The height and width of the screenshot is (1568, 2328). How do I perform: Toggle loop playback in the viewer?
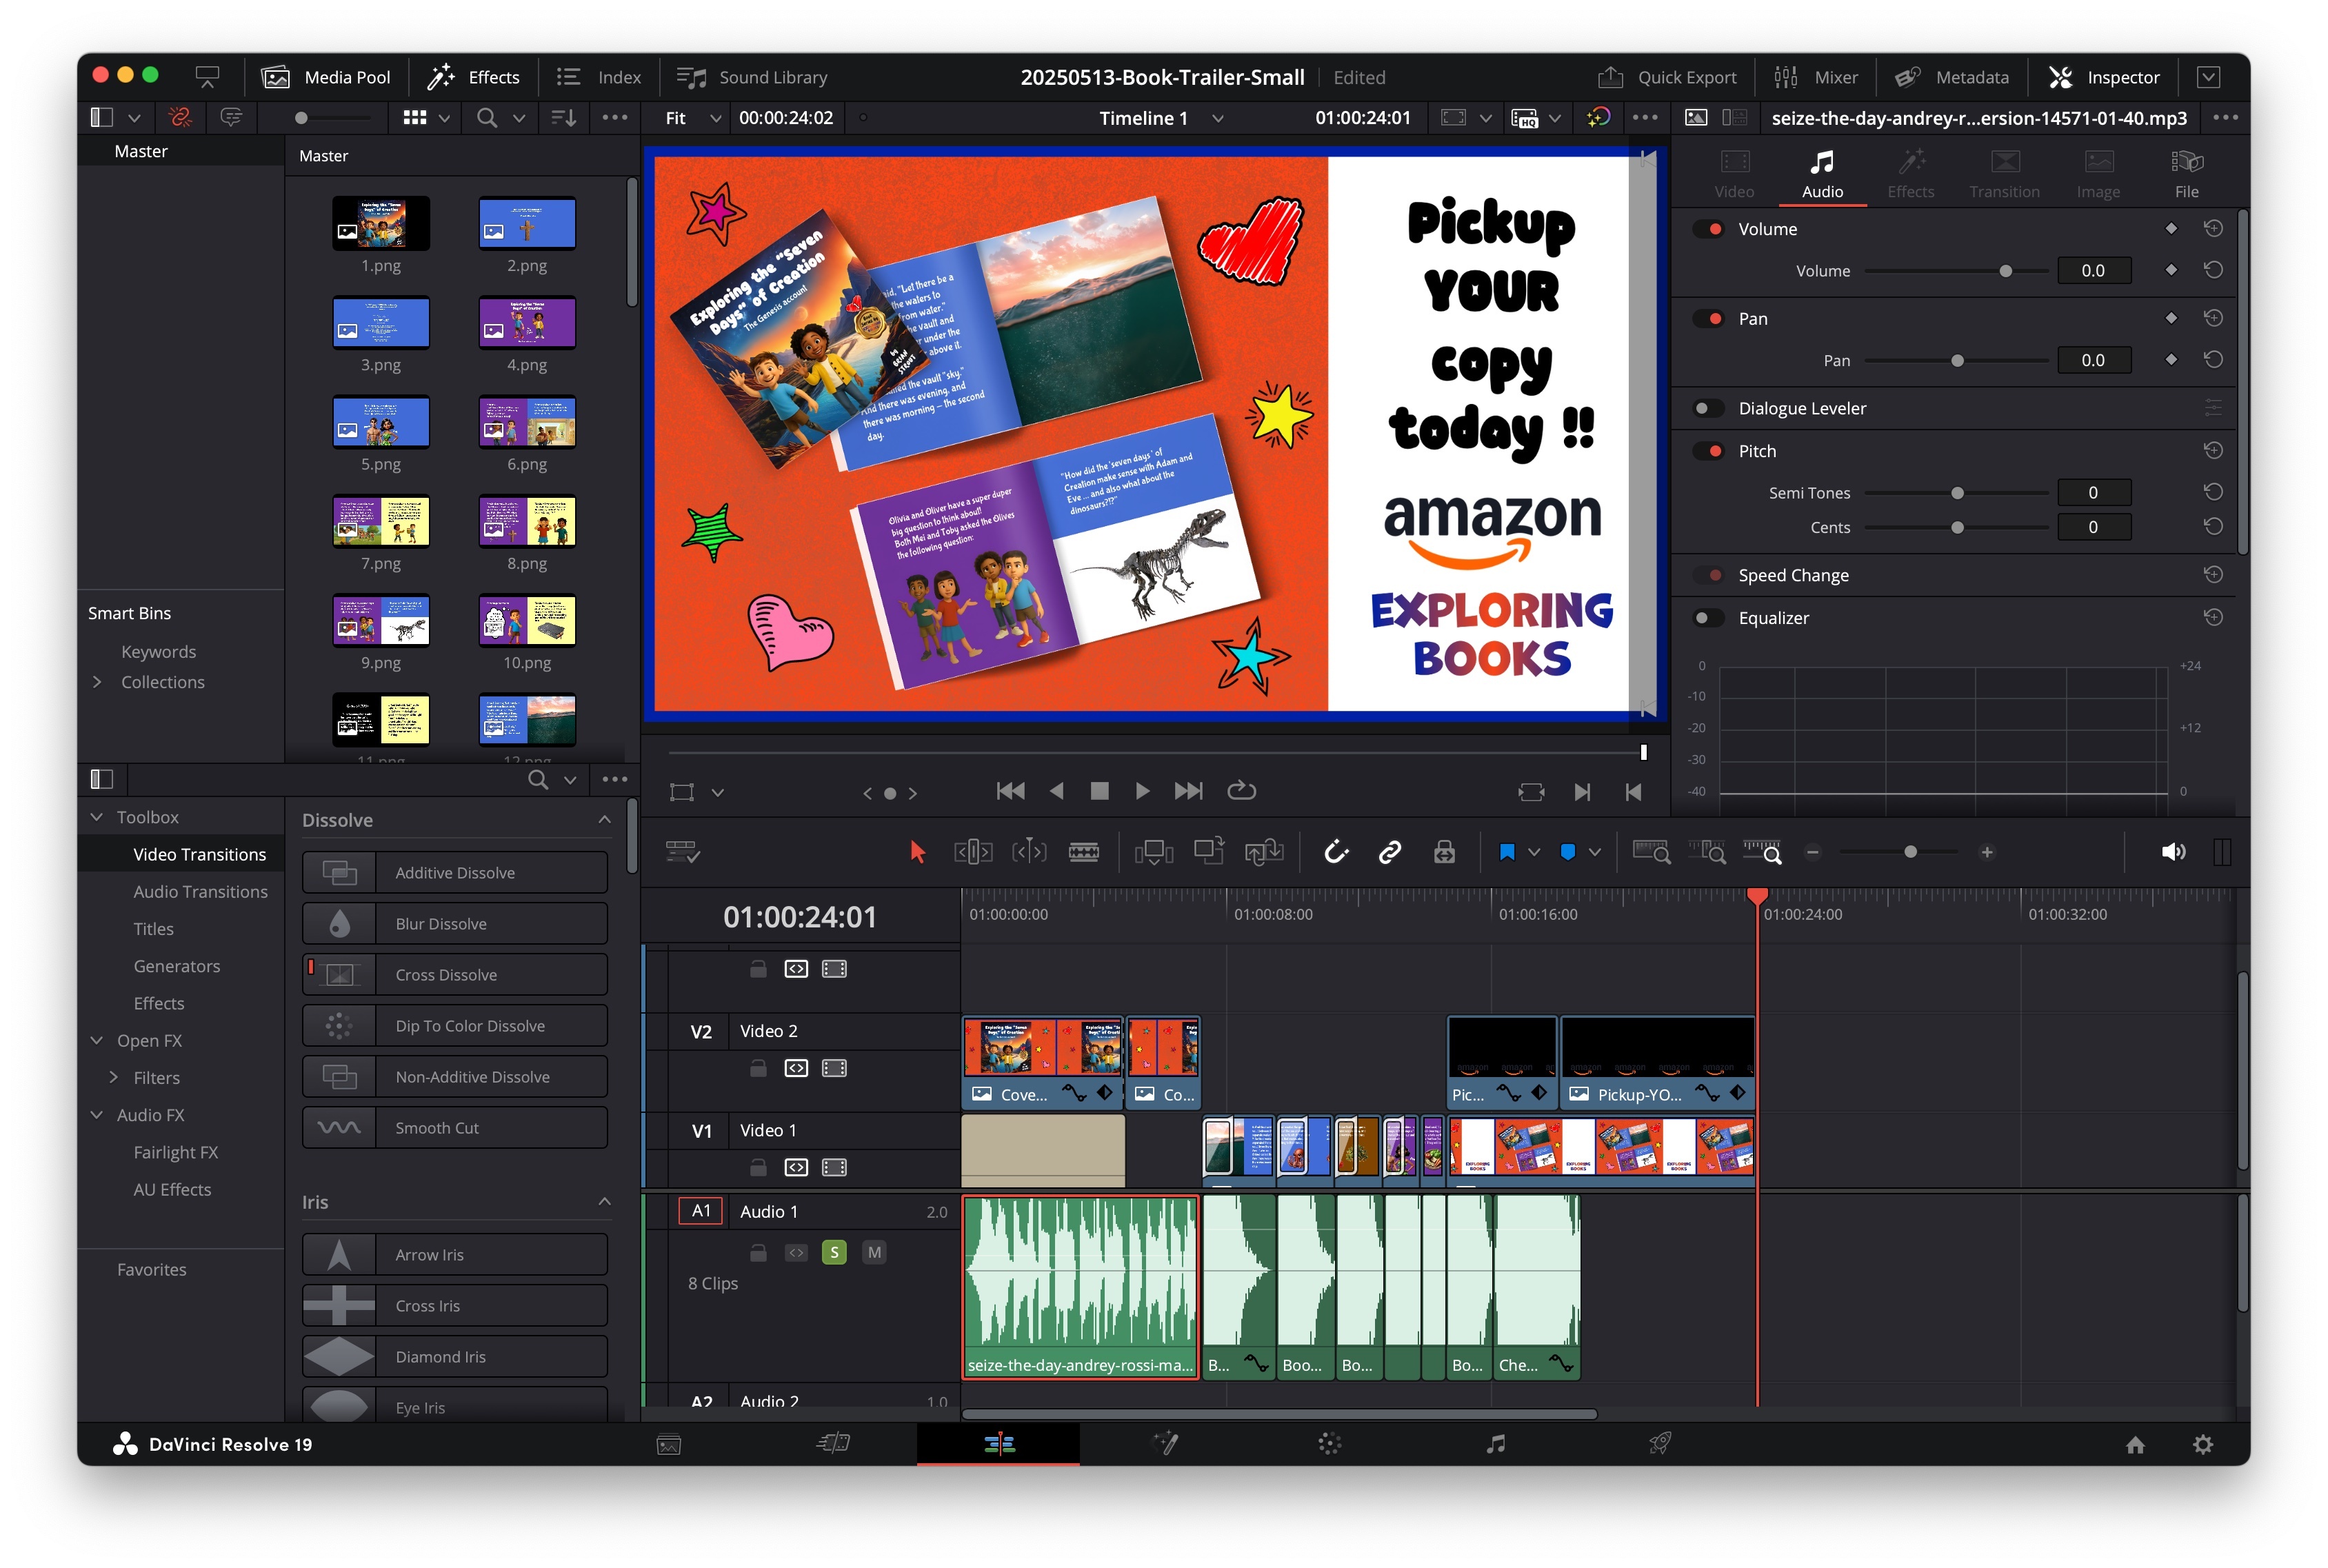click(1241, 791)
